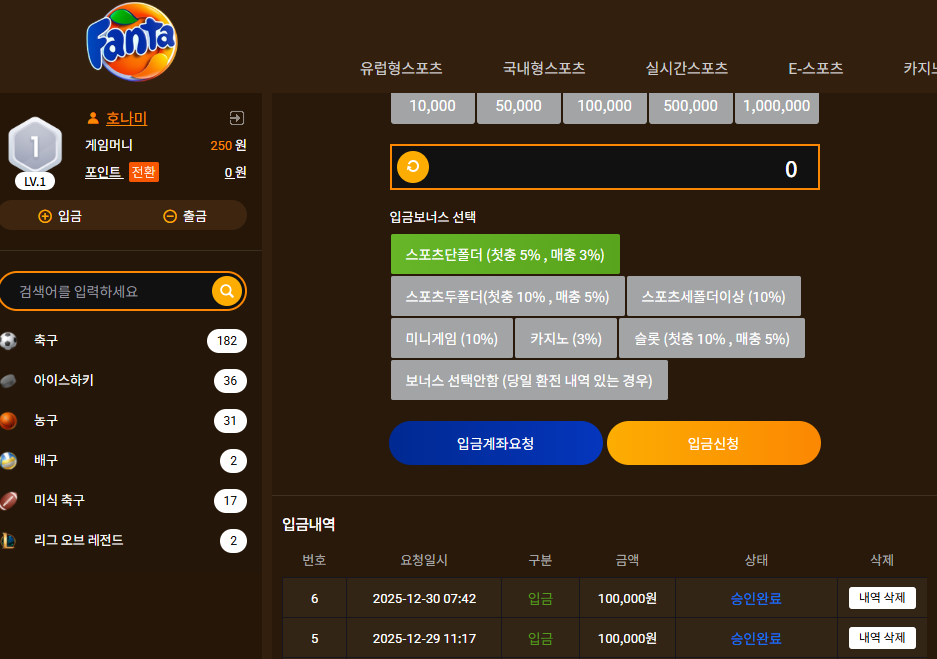Open the 농구 basketball category
The height and width of the screenshot is (659, 937).
123,421
